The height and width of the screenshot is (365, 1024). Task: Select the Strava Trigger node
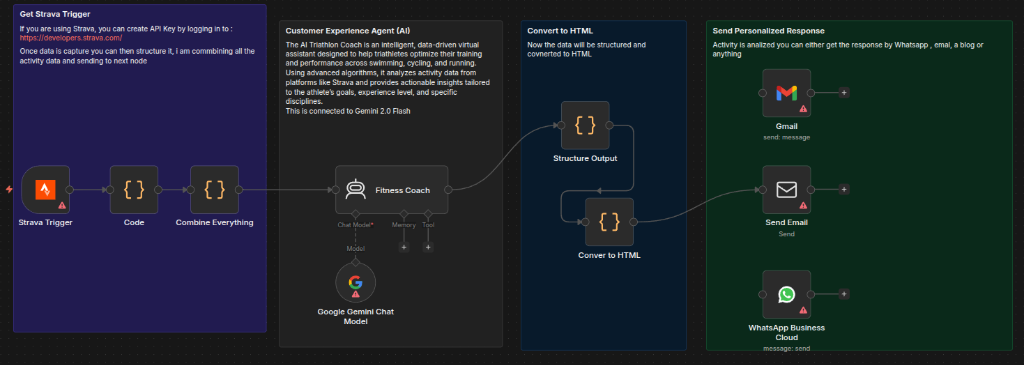point(45,189)
